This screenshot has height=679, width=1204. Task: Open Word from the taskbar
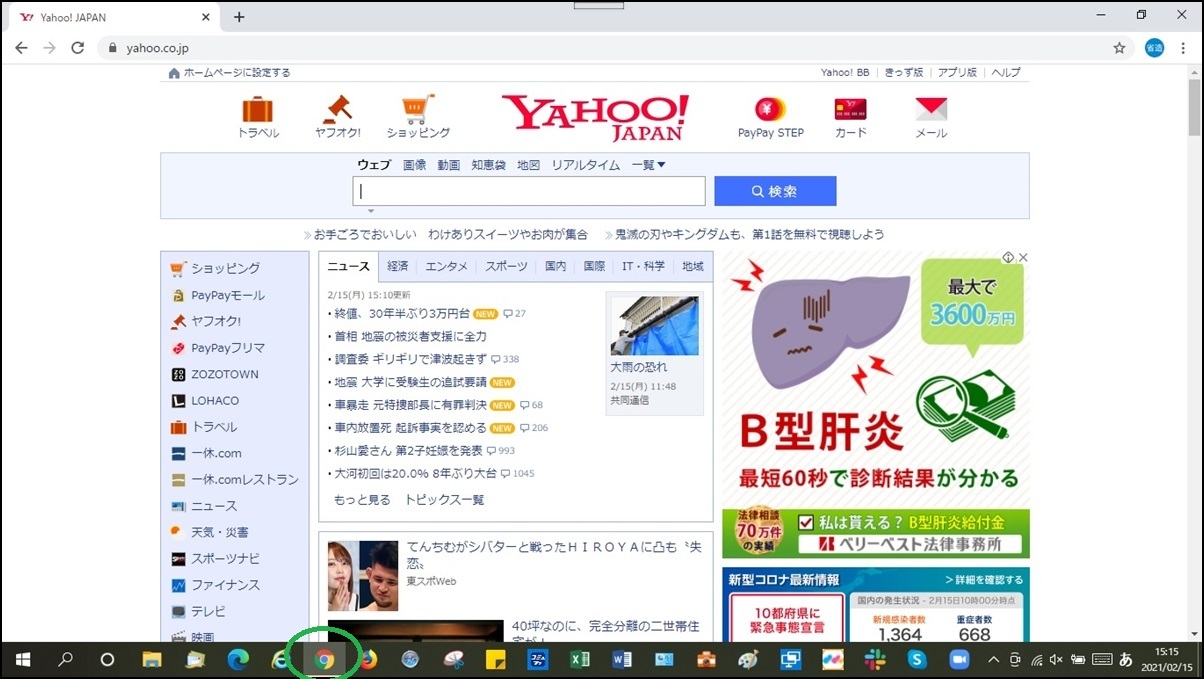coord(621,660)
